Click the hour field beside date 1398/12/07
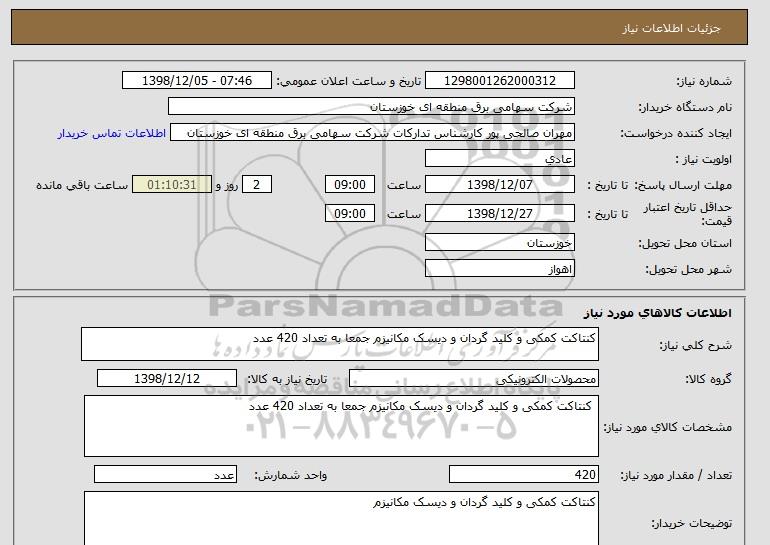This screenshot has height=545, width=770. click(351, 185)
